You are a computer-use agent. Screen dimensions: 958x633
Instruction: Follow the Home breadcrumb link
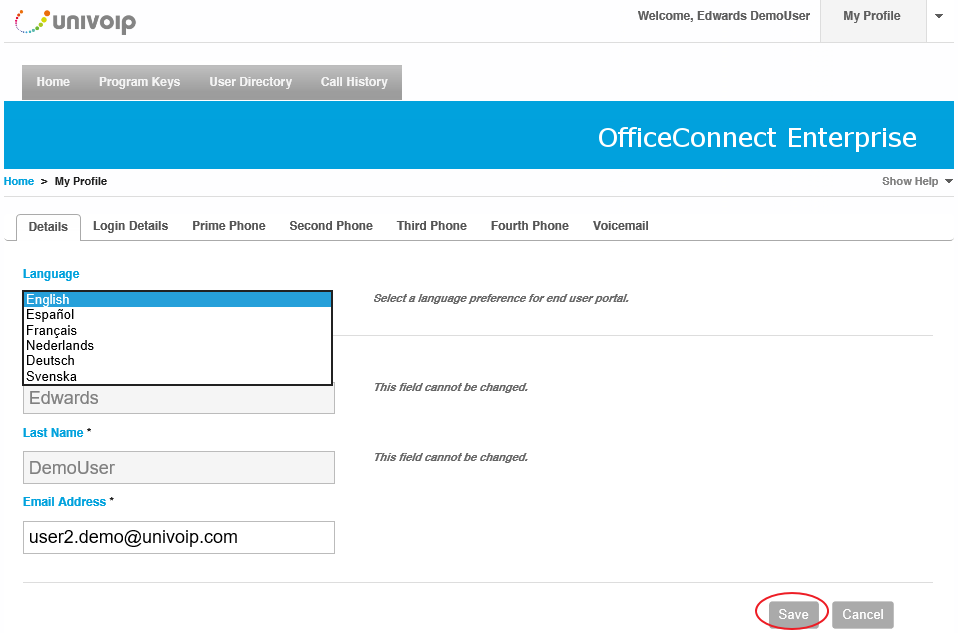[x=19, y=181]
